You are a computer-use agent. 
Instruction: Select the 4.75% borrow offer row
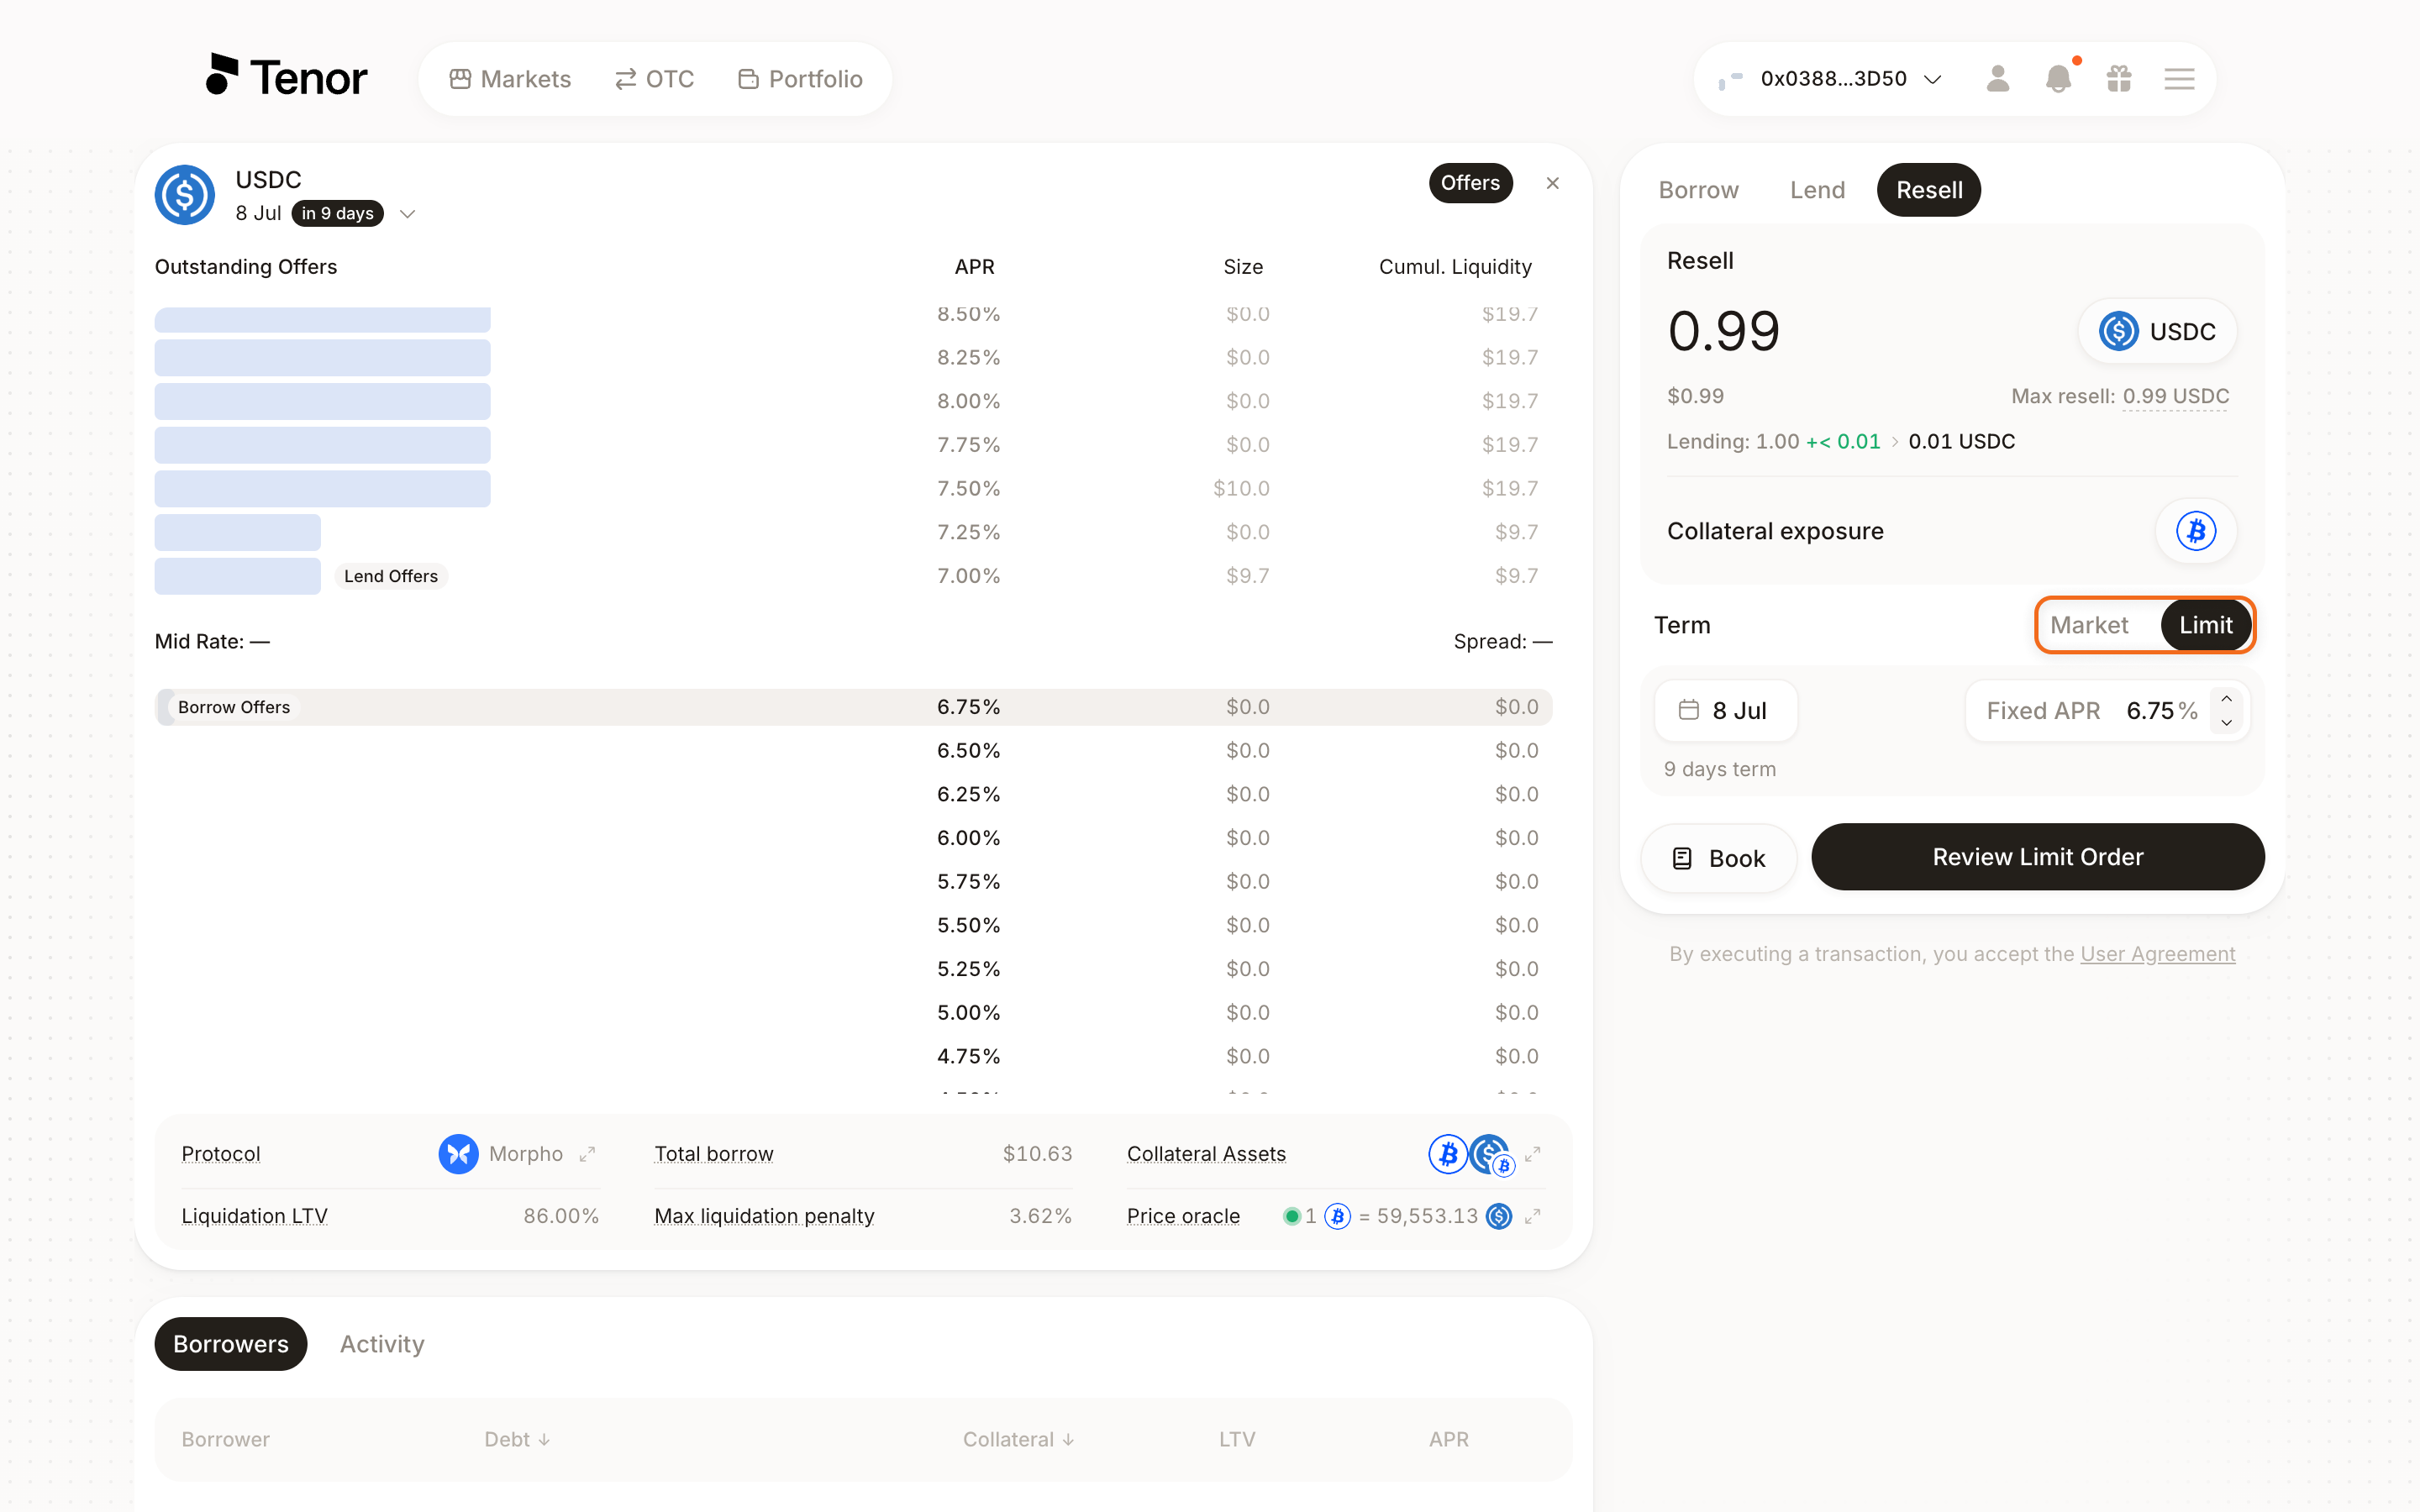pos(853,1056)
